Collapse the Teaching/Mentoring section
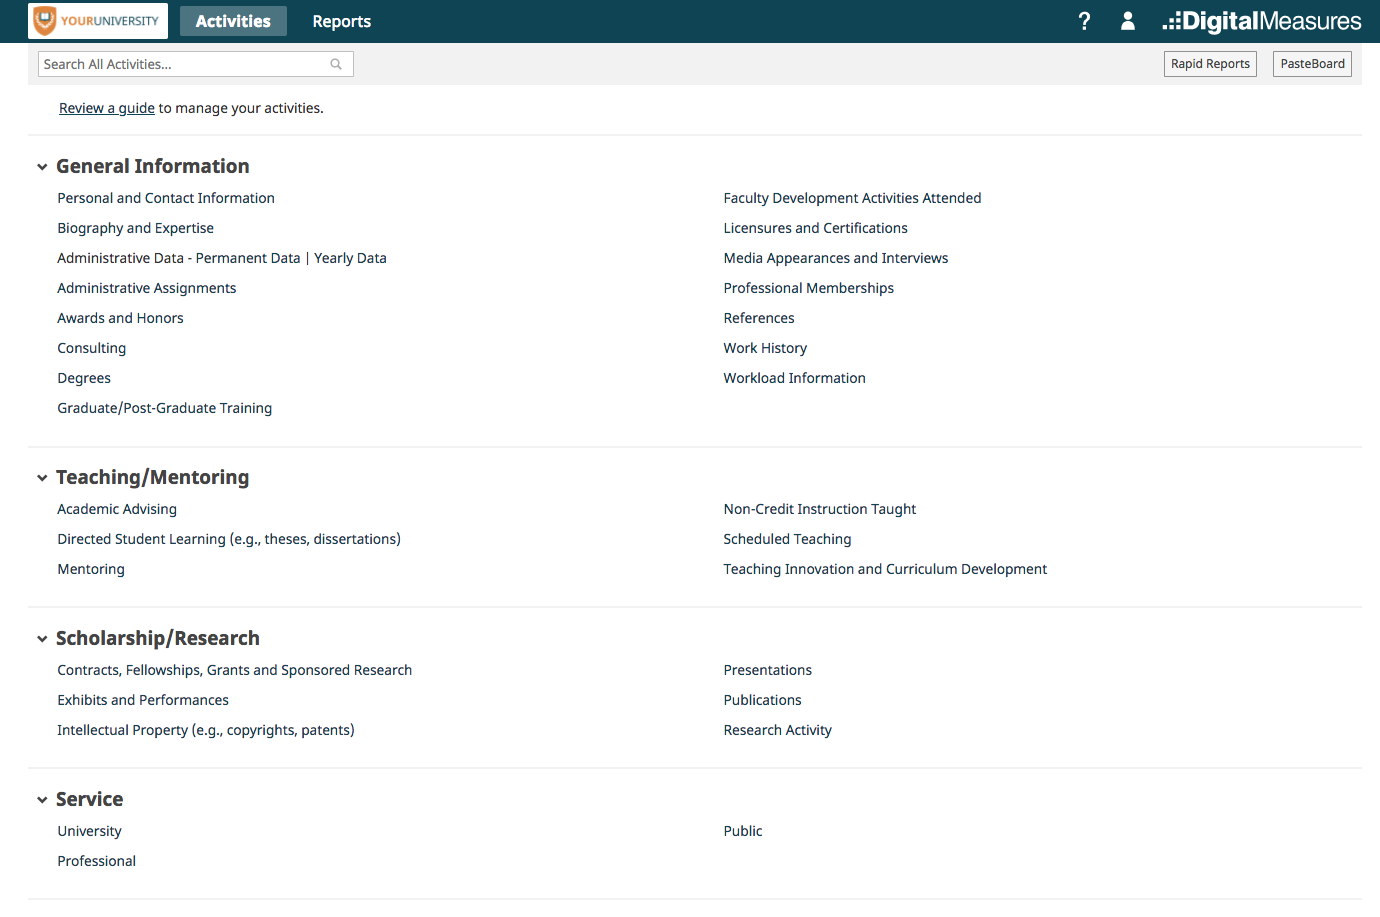 [x=42, y=478]
